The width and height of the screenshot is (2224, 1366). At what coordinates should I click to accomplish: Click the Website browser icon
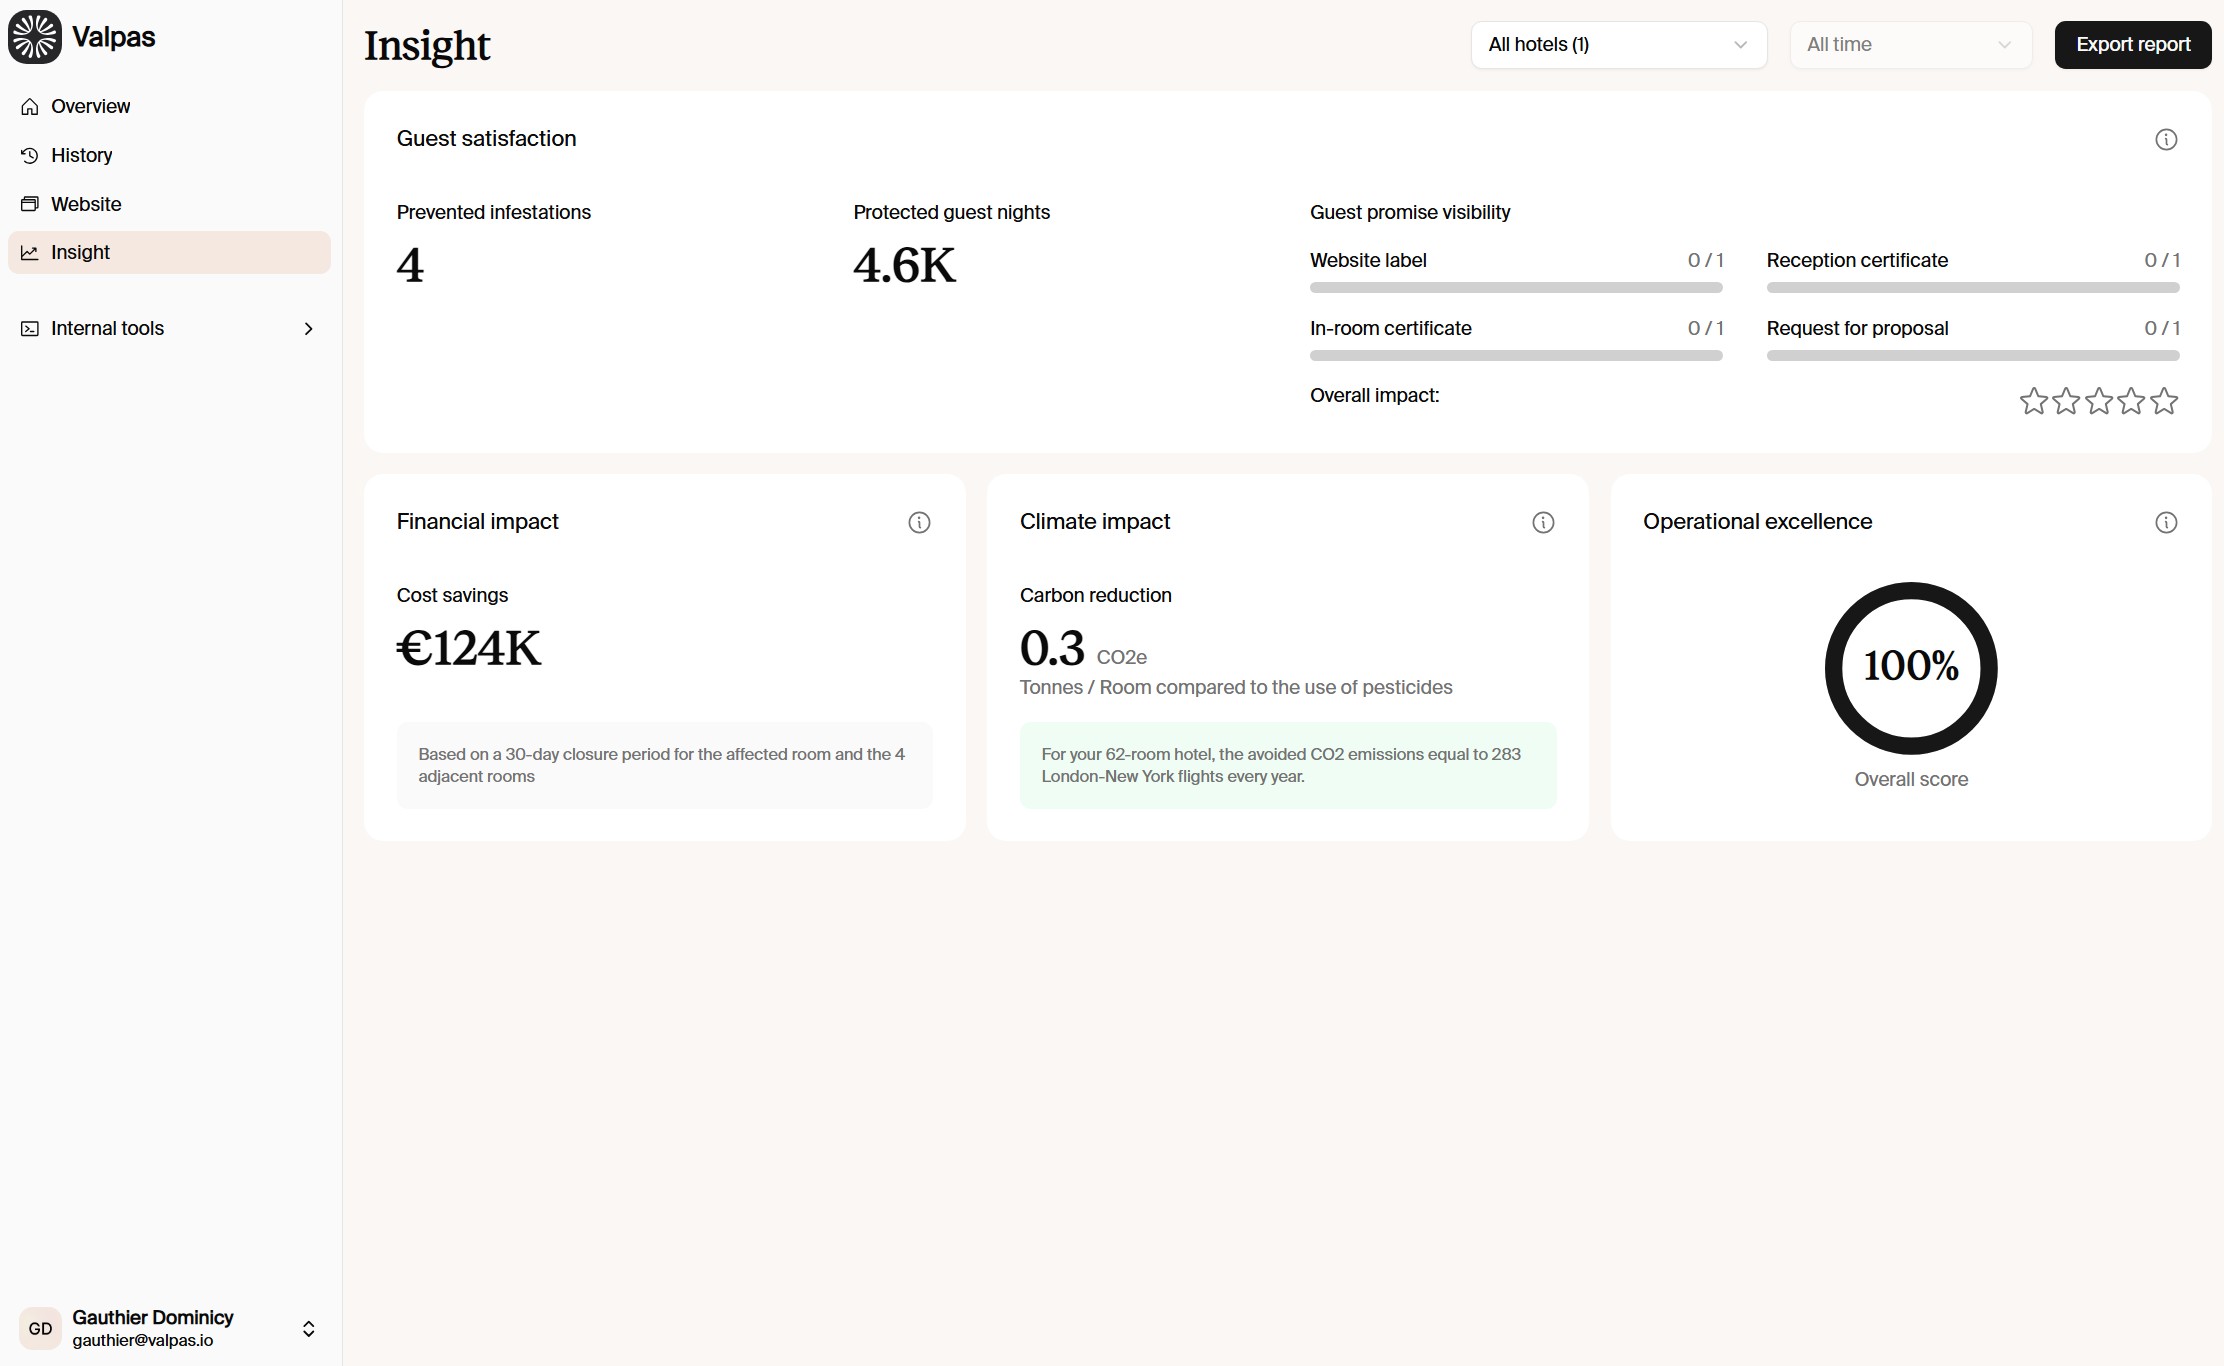click(30, 205)
